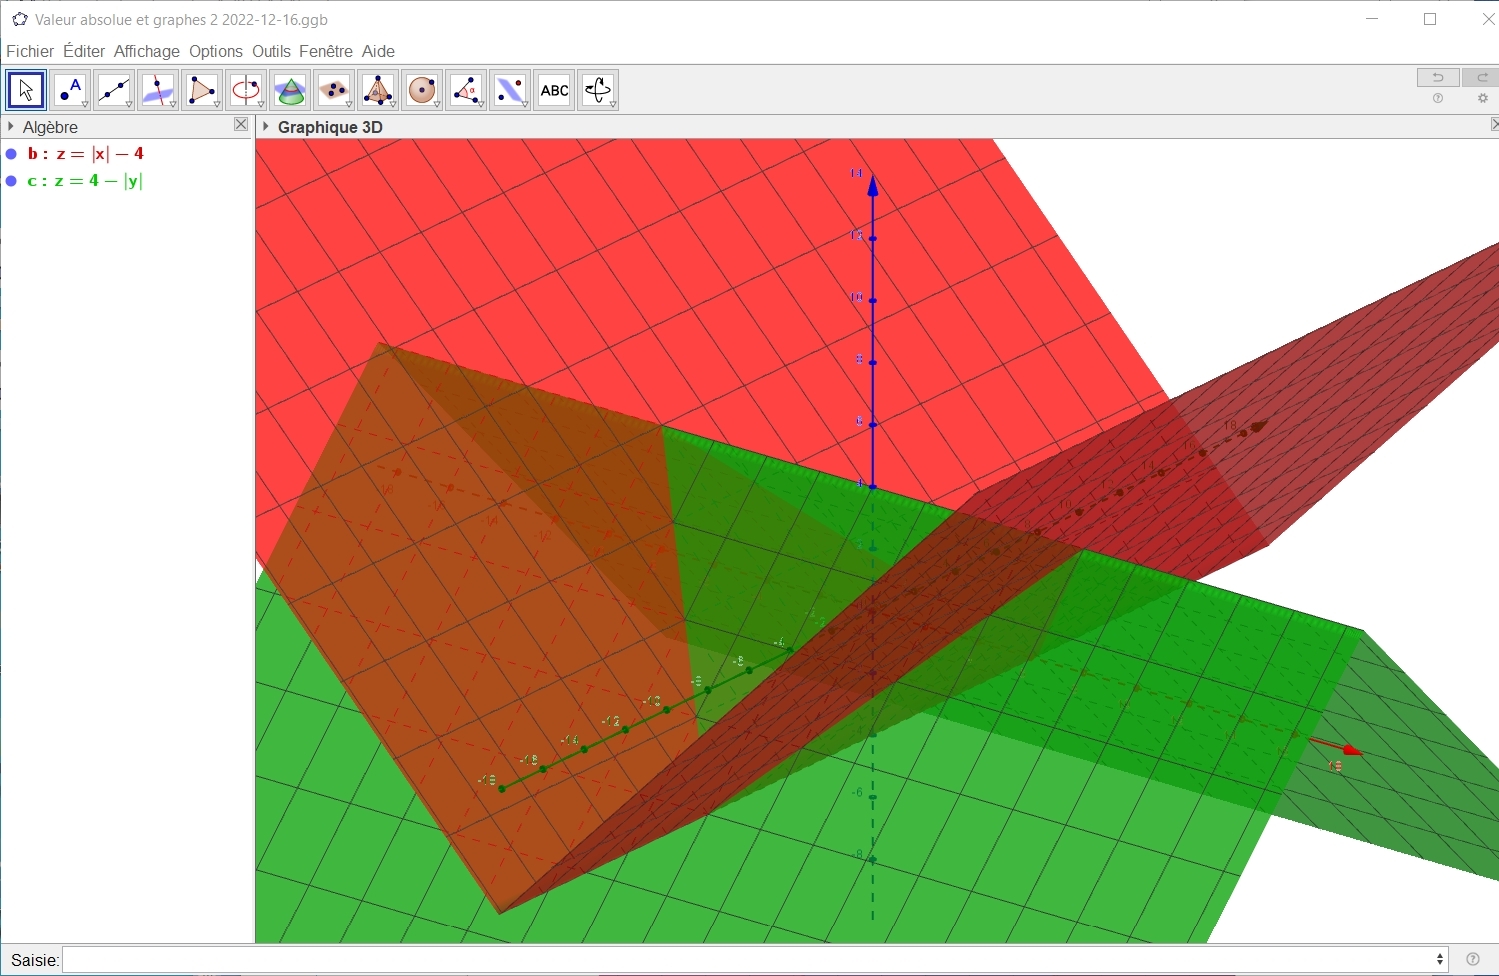Click the Undo arrow button
1499x976 pixels.
pos(1438,77)
